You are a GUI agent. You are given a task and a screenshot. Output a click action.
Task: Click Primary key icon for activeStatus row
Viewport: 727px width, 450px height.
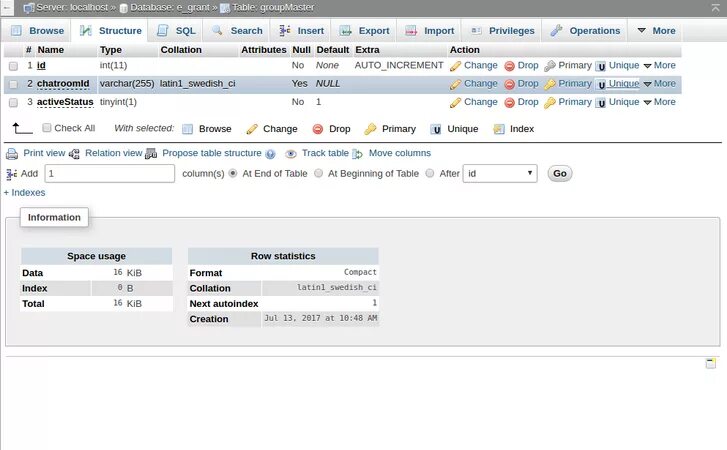550,102
